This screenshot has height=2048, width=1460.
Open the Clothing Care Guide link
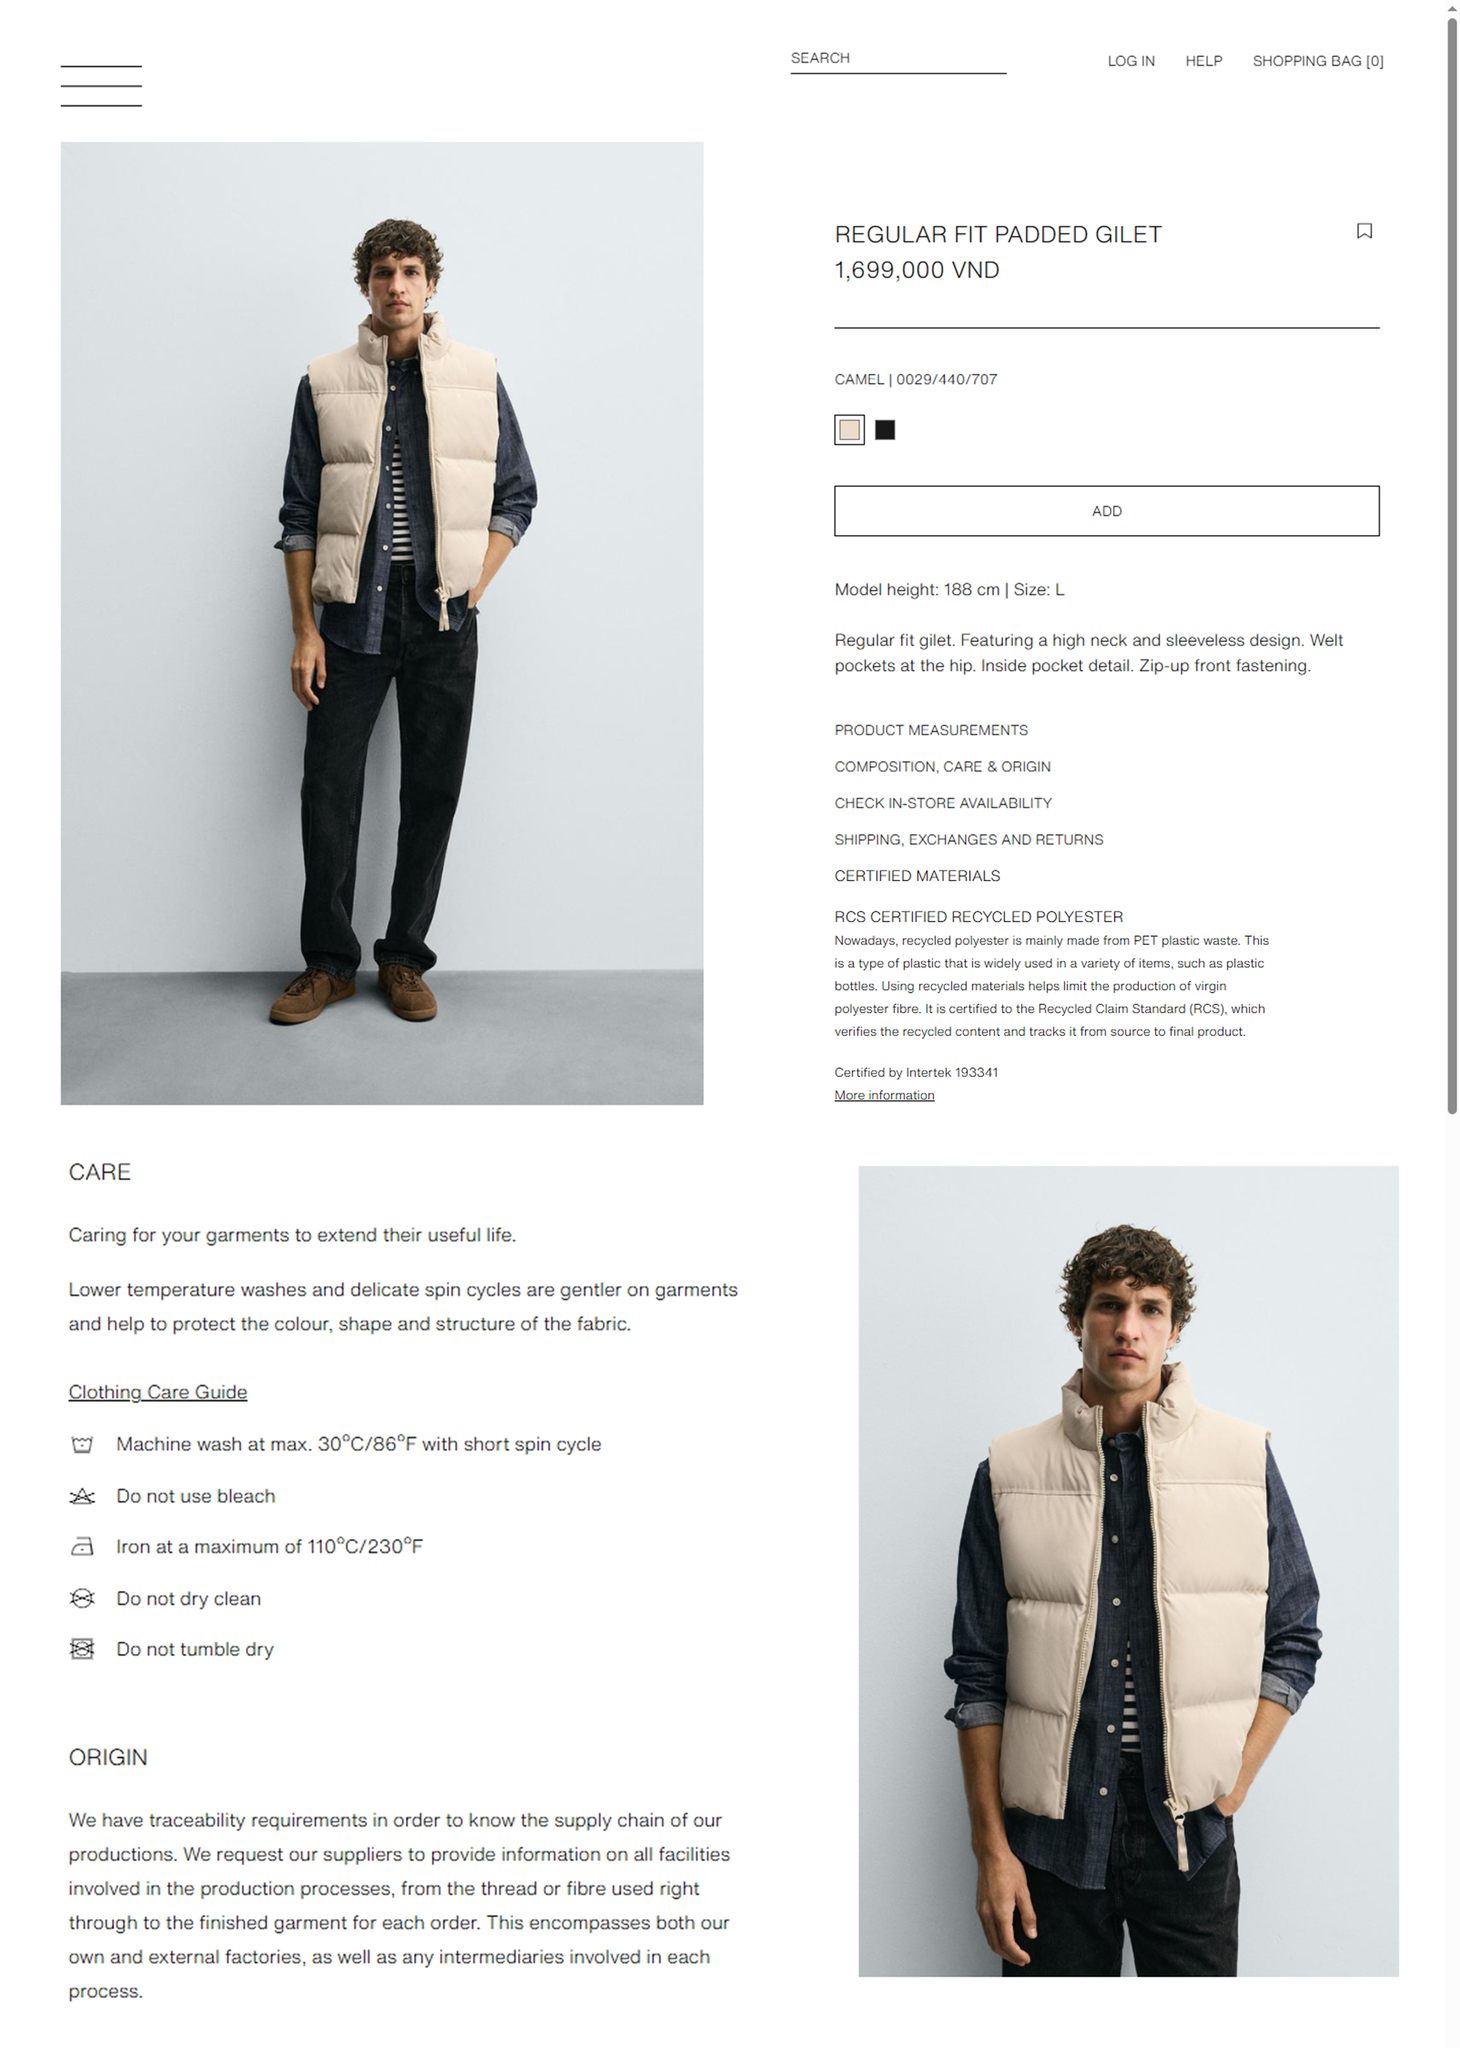(158, 1392)
